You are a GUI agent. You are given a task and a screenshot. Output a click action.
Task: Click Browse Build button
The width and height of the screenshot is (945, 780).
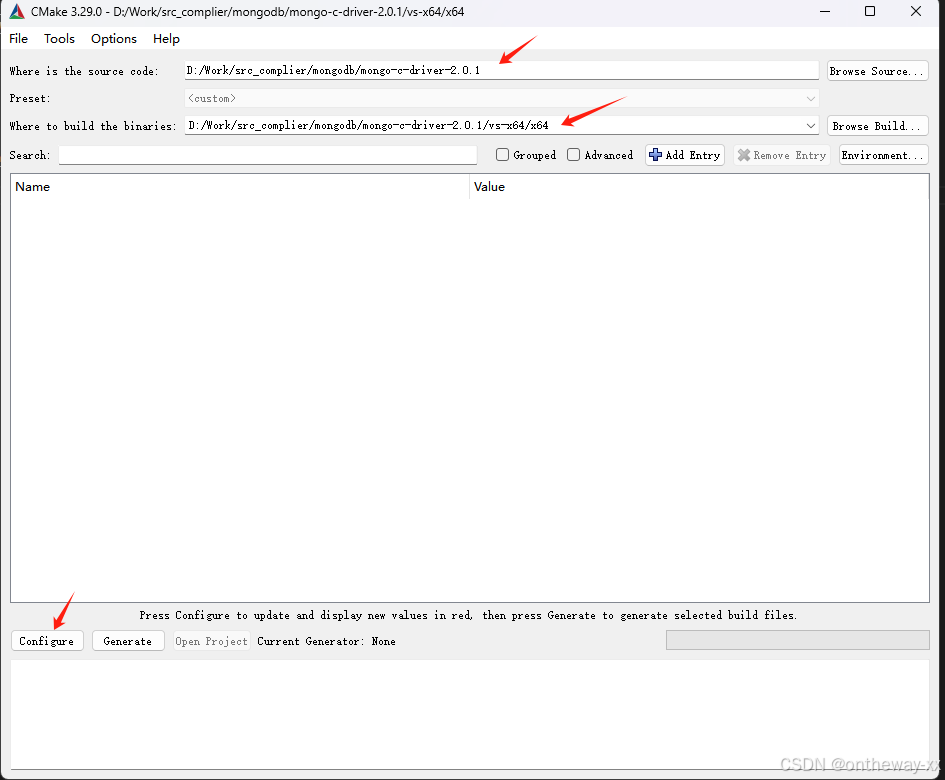coord(878,126)
